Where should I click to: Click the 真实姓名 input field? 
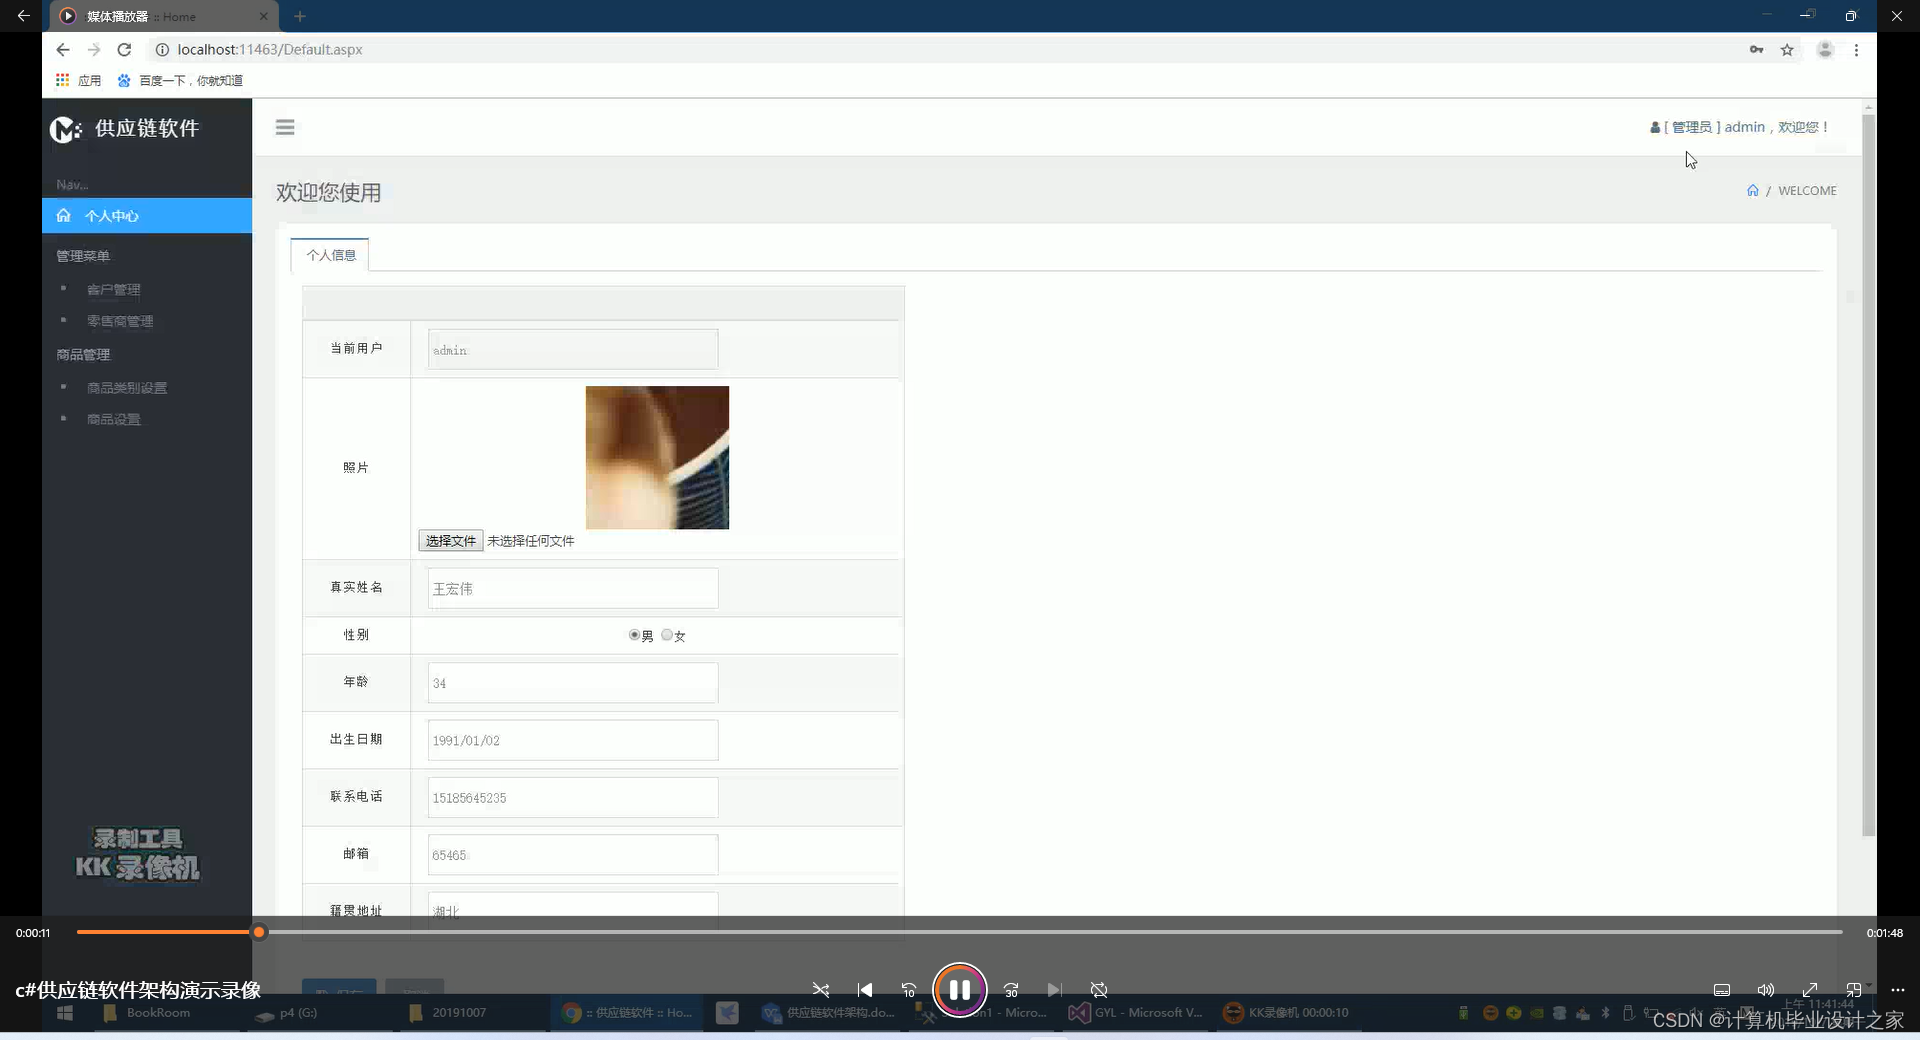tap(573, 588)
